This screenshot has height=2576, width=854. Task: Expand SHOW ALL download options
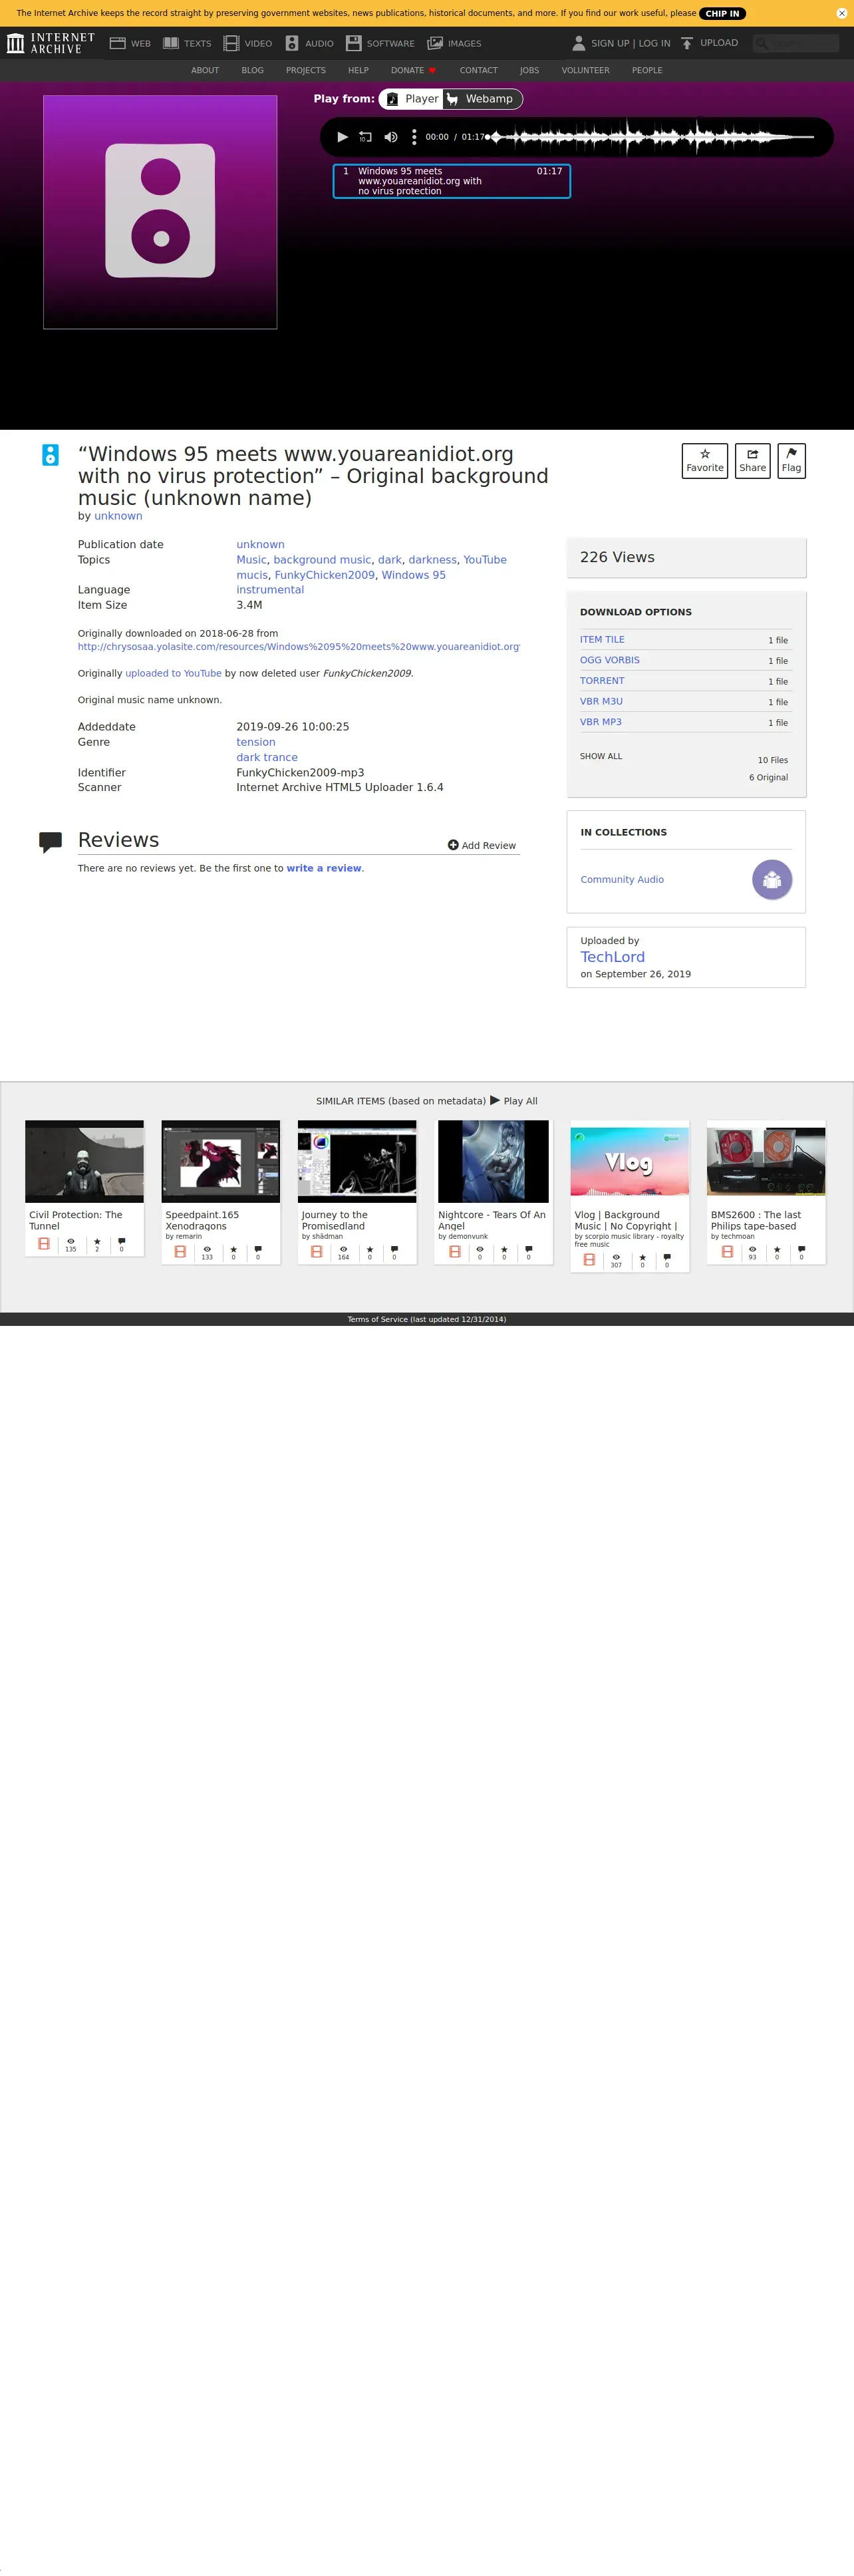601,757
